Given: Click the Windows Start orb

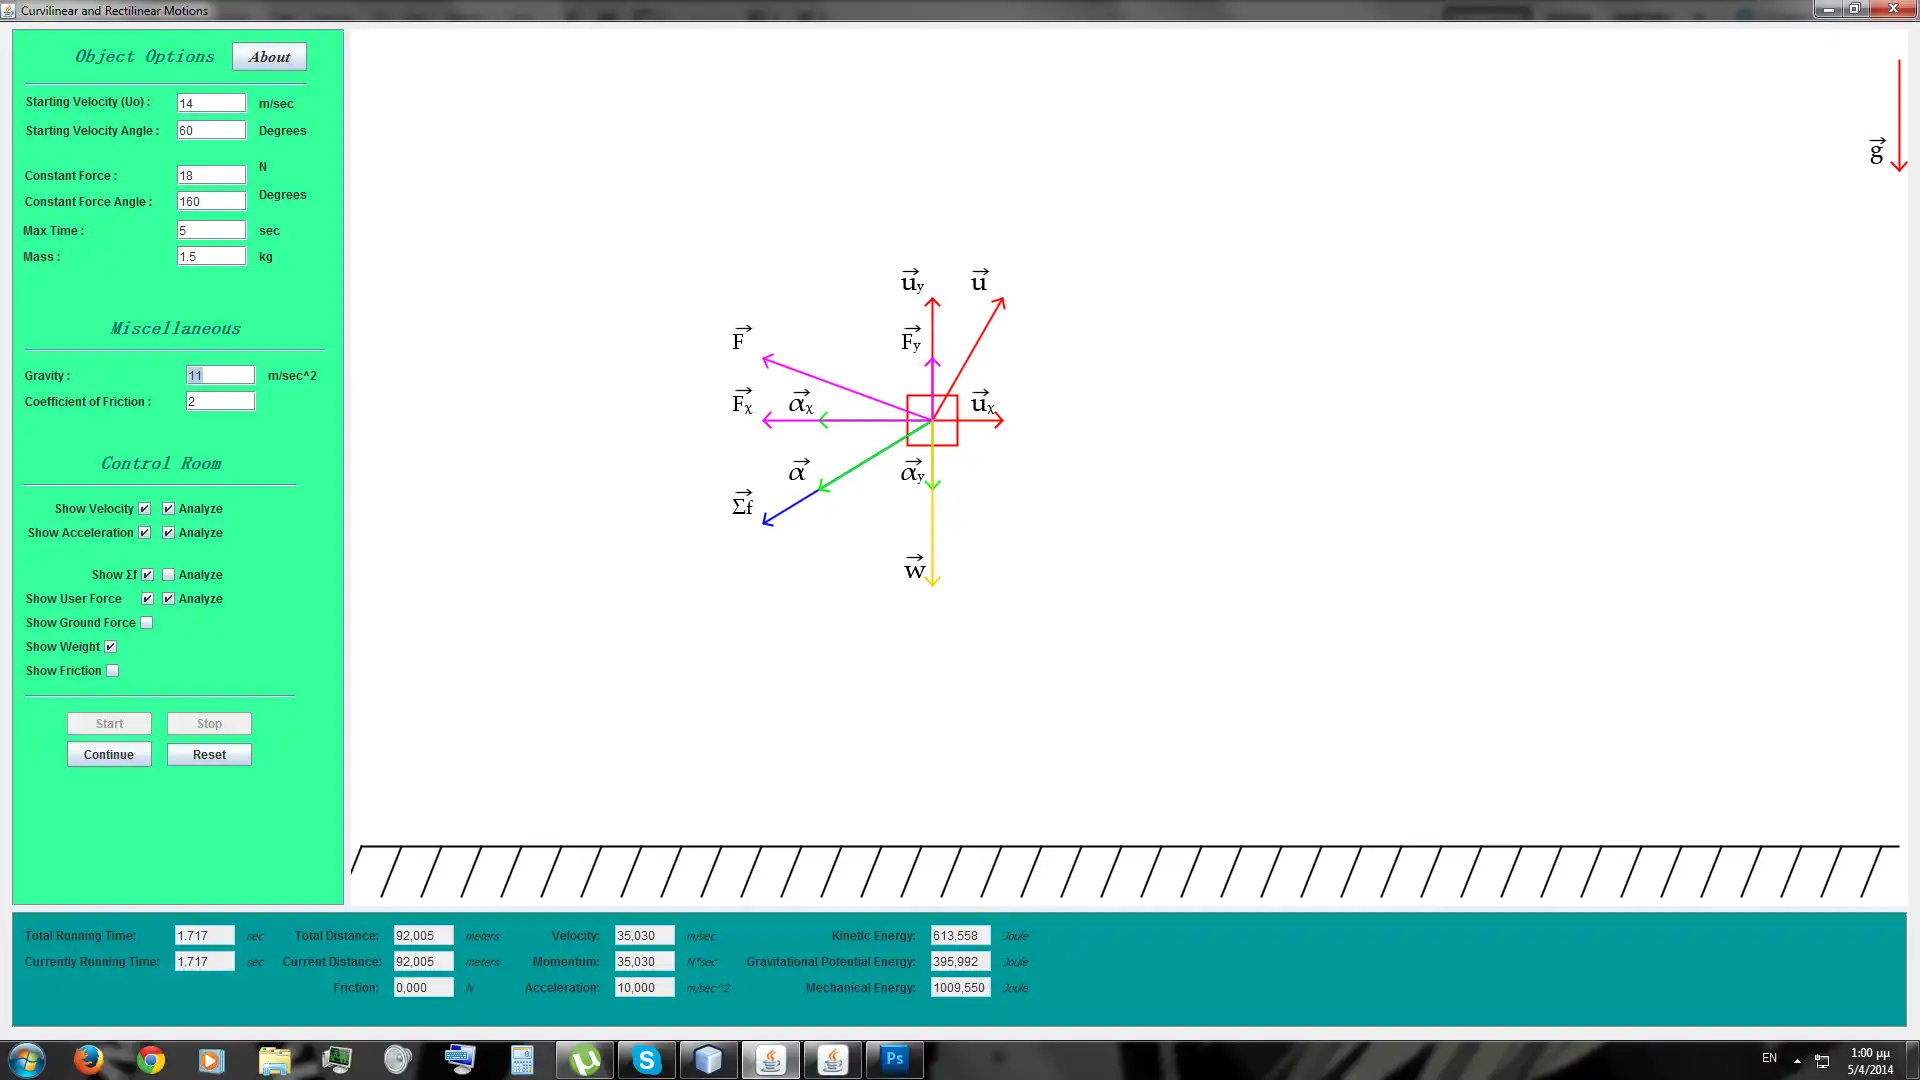Looking at the screenshot, I should click(27, 1059).
